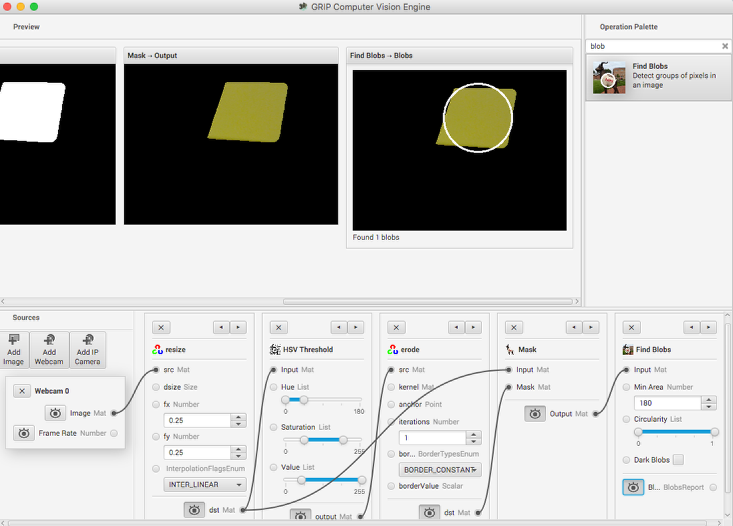Enable the Dark Blobs checkbox

(x=678, y=460)
